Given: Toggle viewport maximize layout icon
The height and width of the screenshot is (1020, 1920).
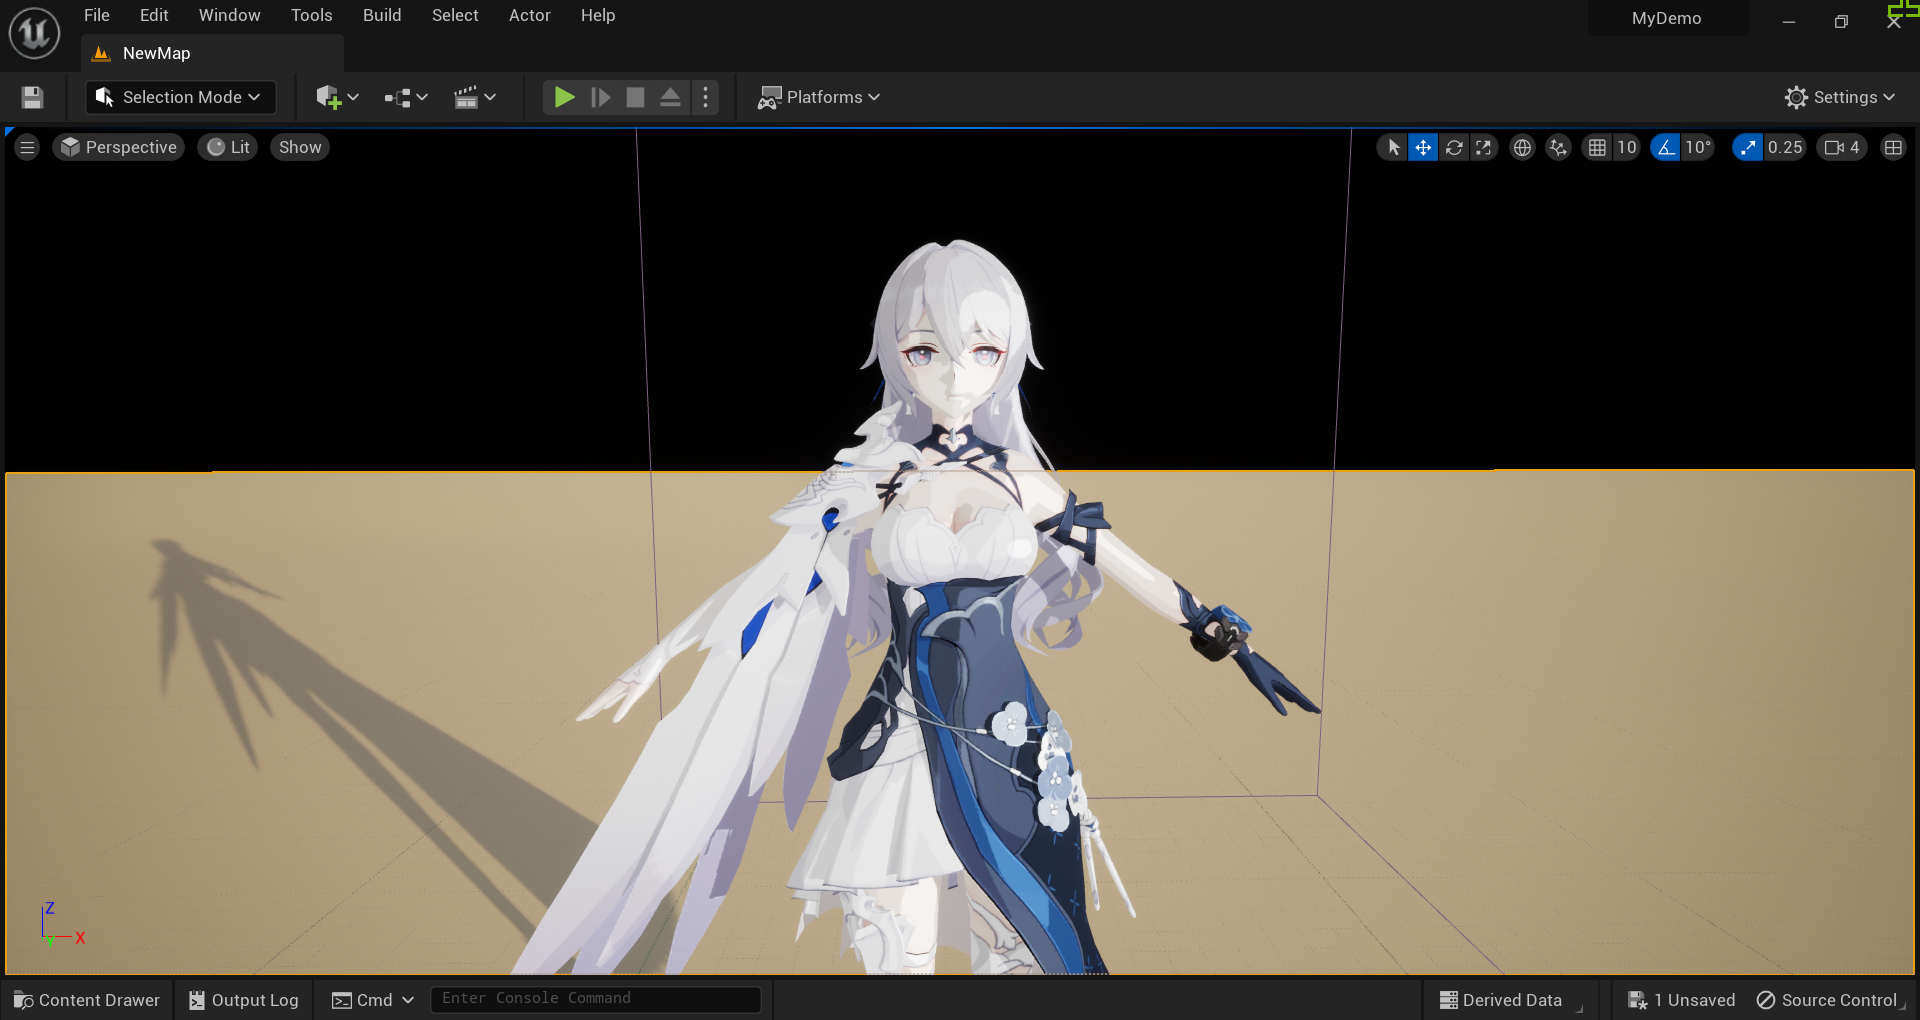Looking at the screenshot, I should (x=1893, y=147).
